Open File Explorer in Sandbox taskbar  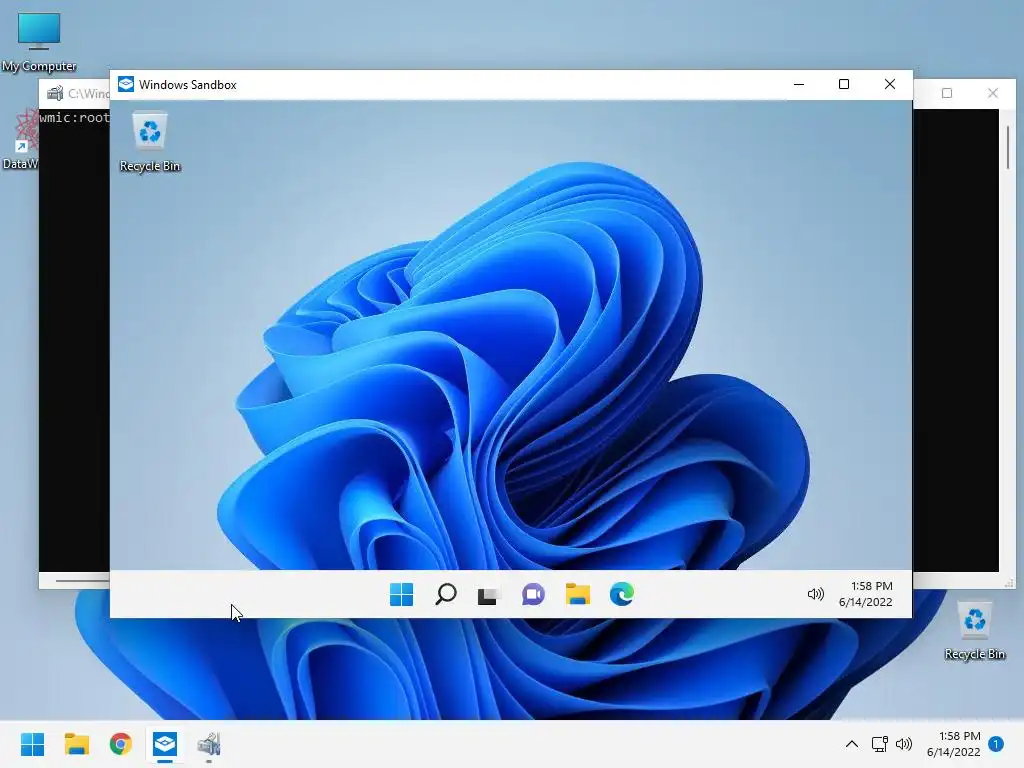click(578, 594)
